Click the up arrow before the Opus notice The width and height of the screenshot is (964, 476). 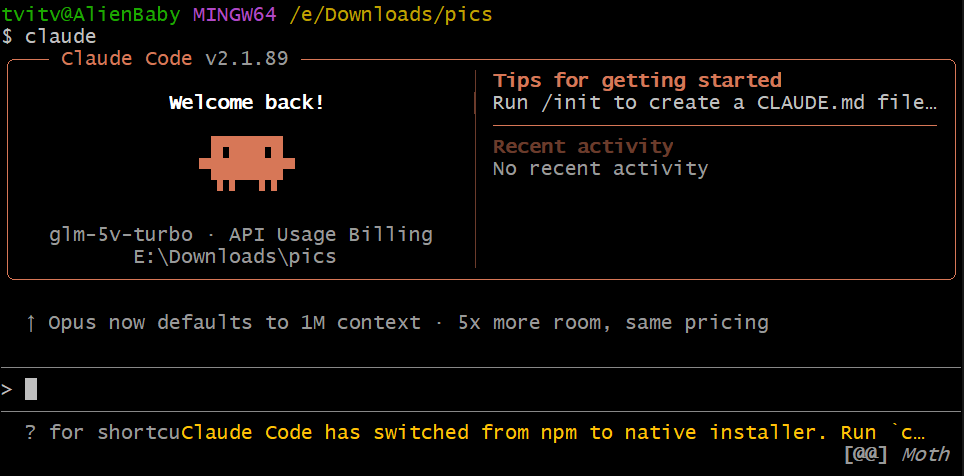(x=31, y=323)
